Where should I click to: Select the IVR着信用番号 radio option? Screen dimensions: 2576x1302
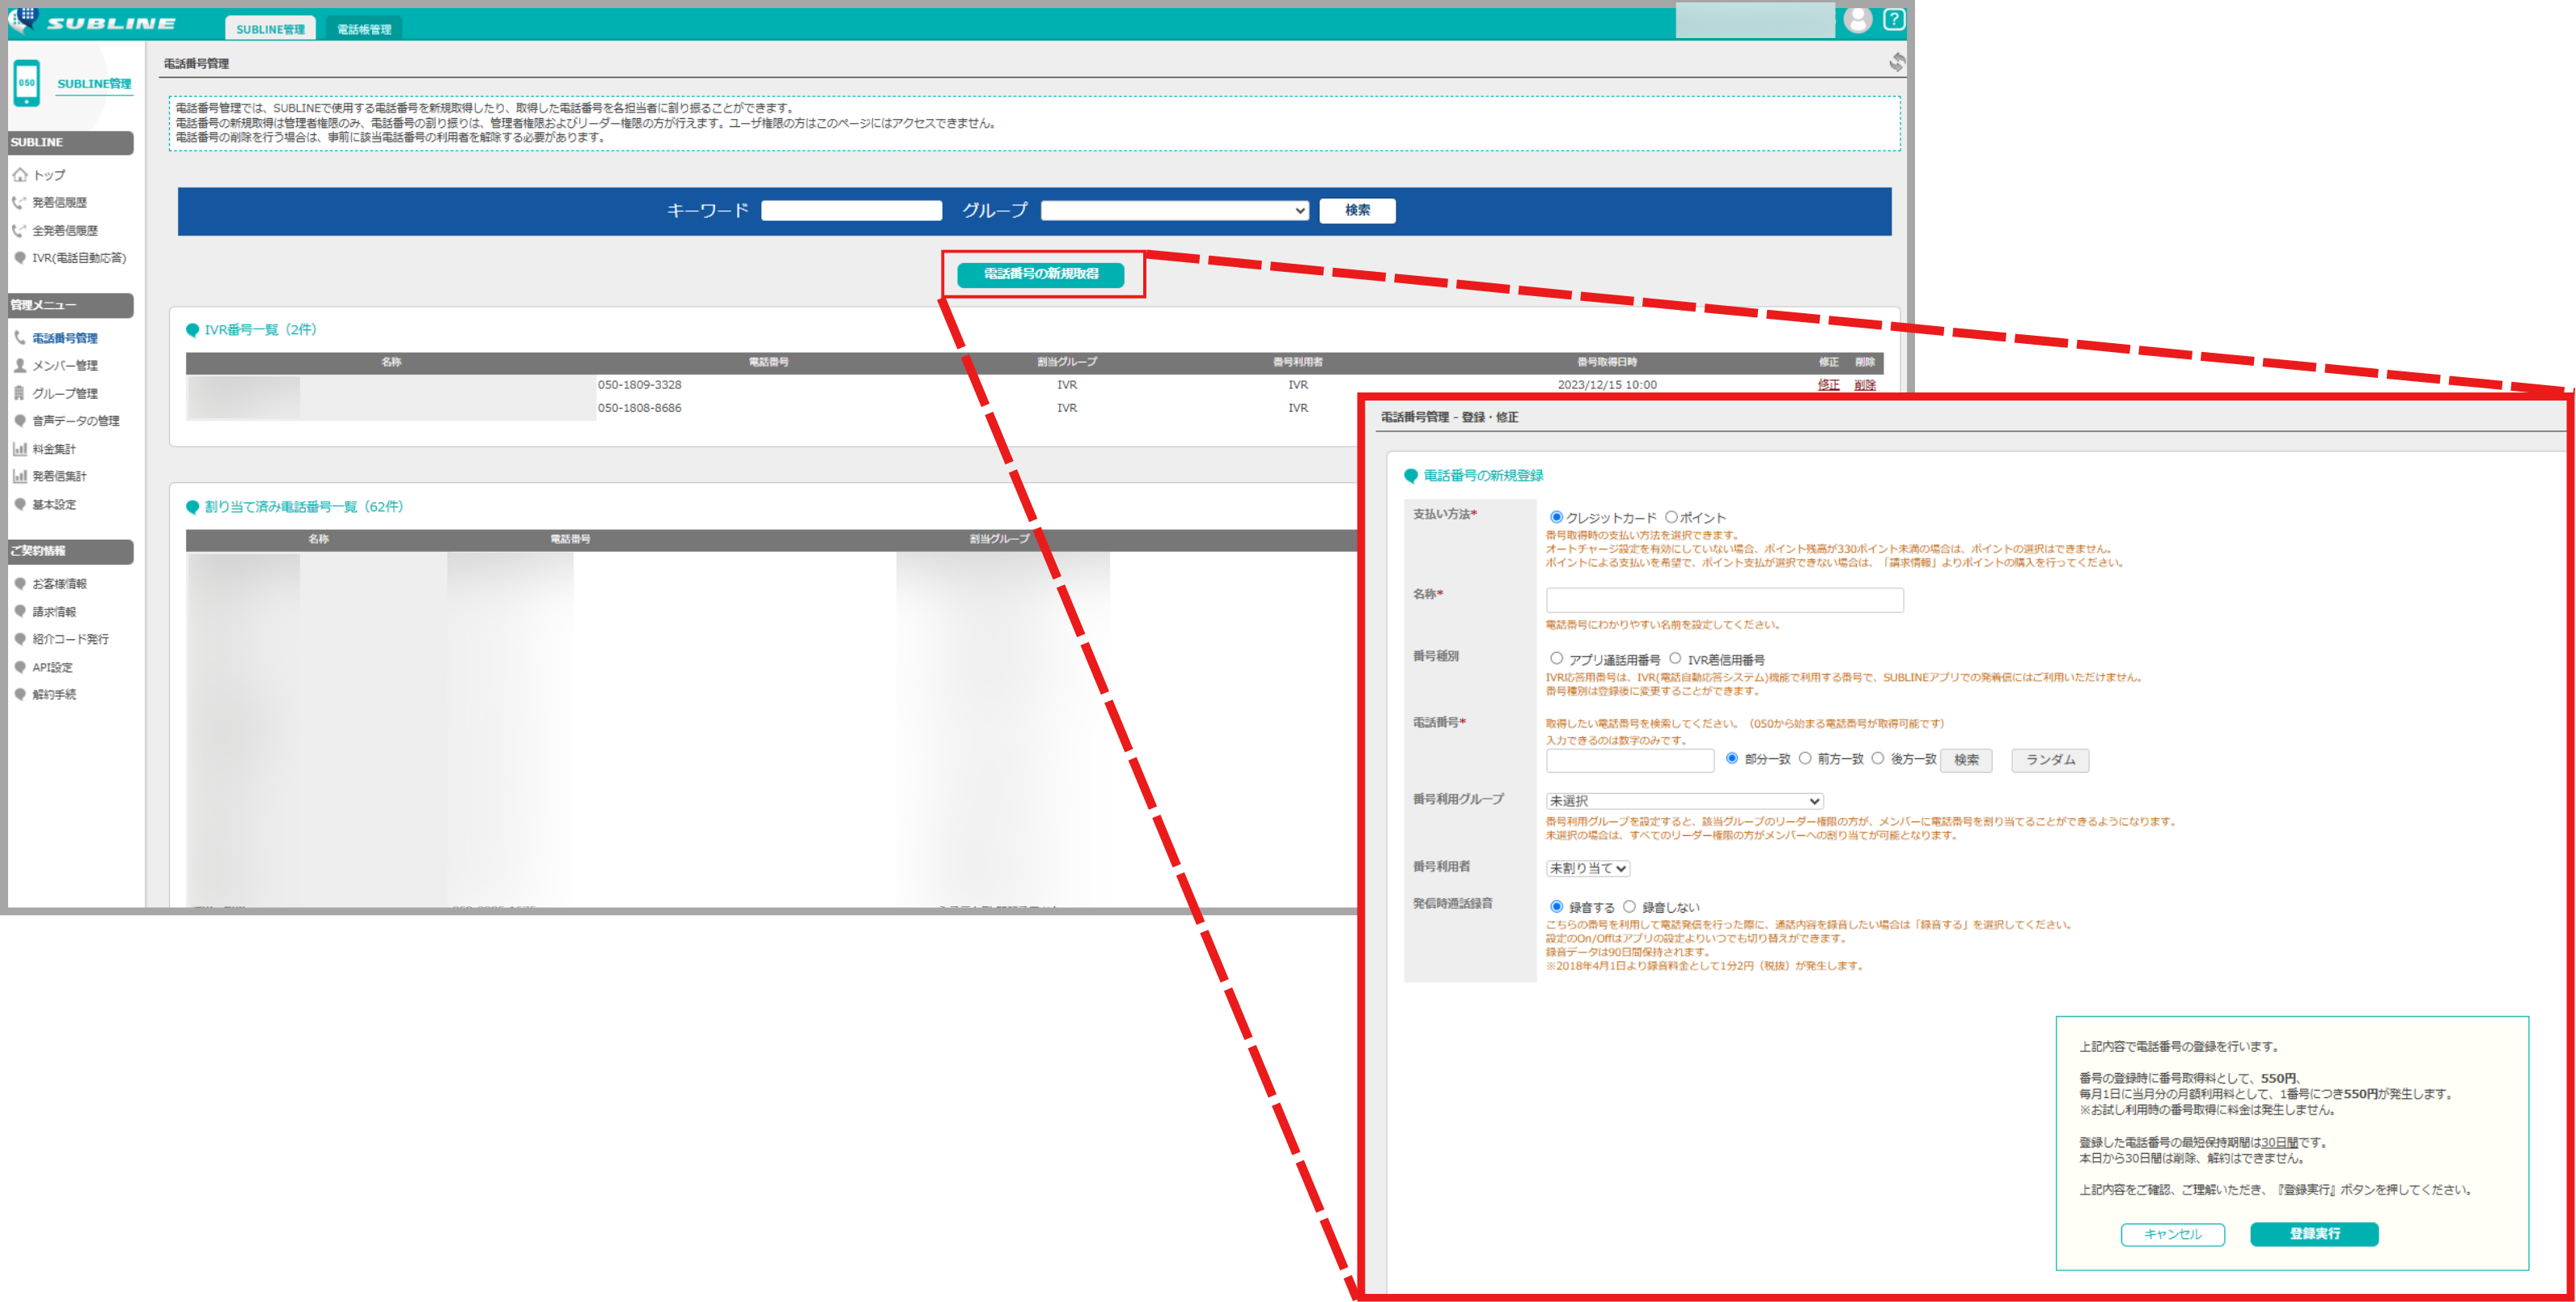pos(1675,658)
